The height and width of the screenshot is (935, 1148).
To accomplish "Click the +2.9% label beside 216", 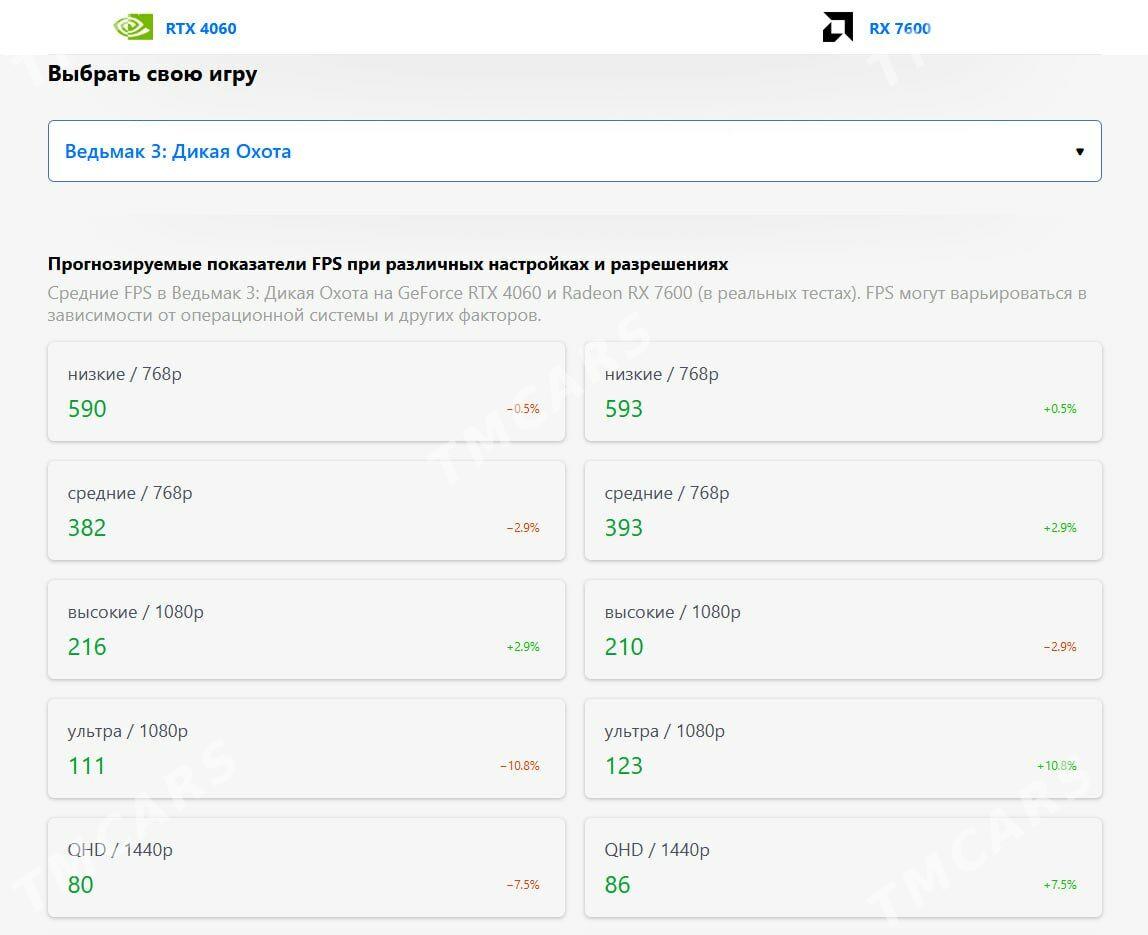I will [523, 647].
